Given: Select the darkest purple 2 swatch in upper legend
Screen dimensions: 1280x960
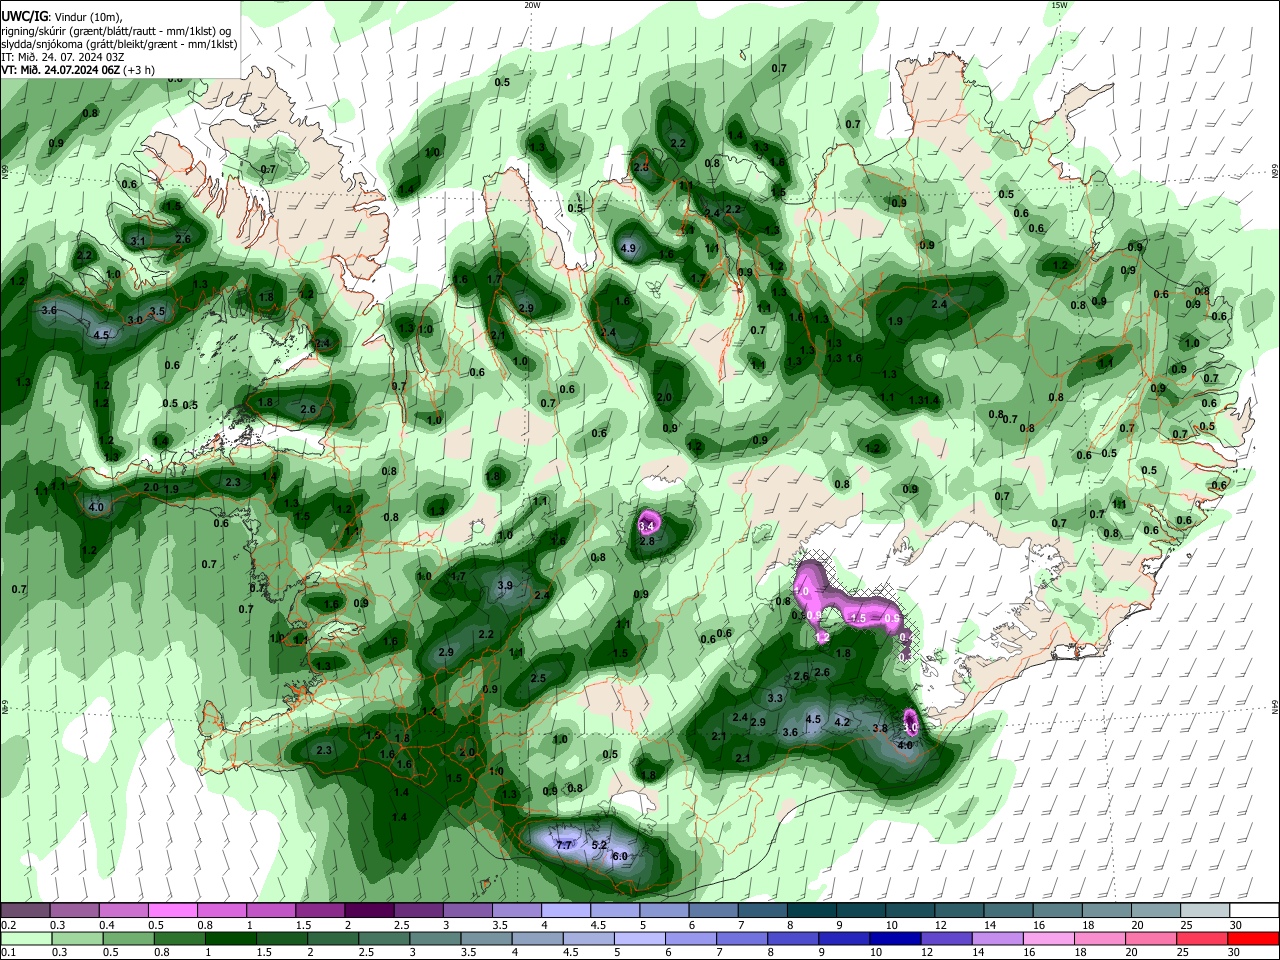Looking at the screenshot, I should pos(368,911).
